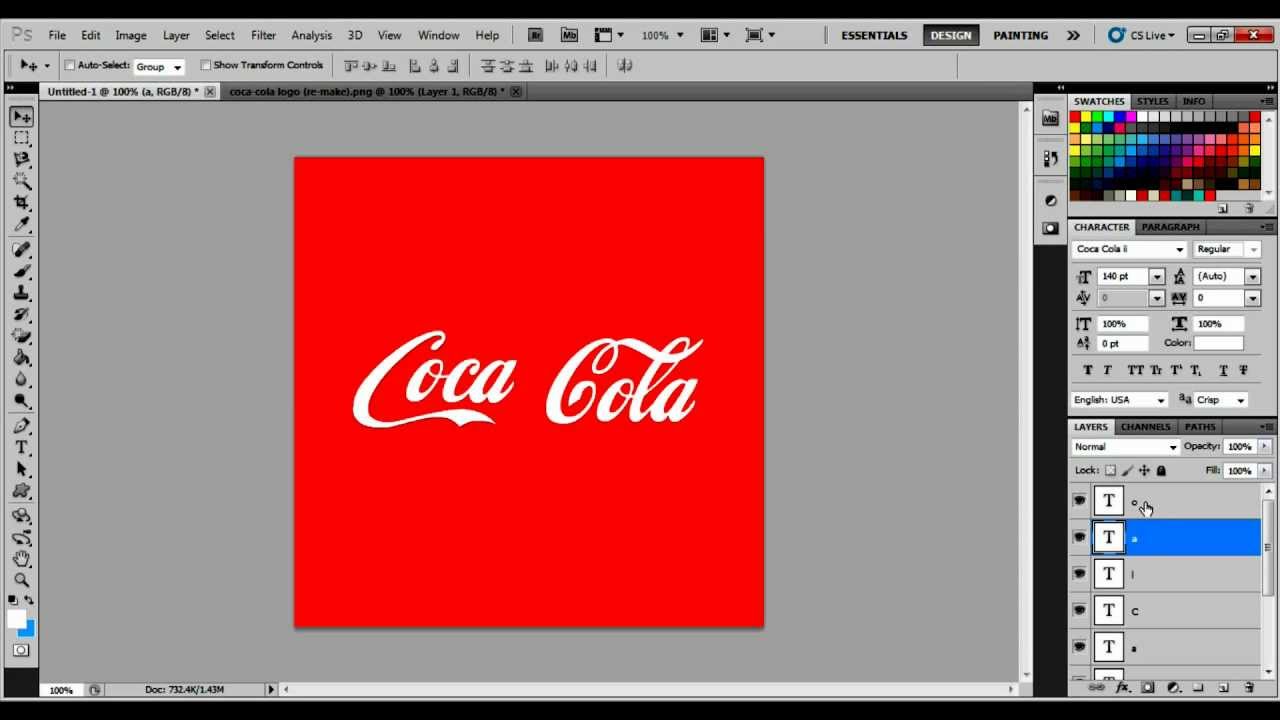
Task: Open the Layer menu
Action: coord(176,35)
